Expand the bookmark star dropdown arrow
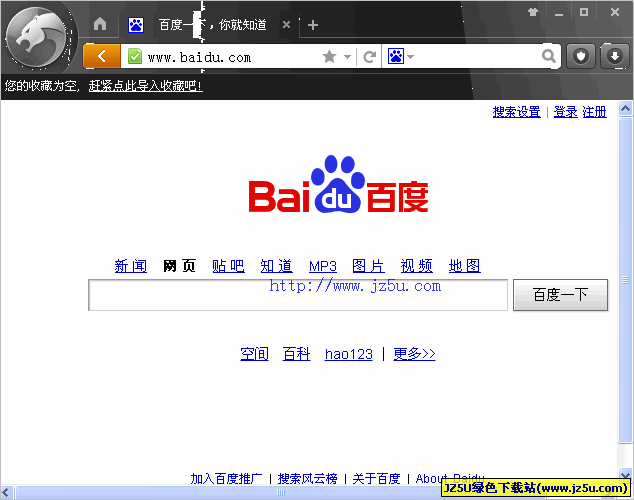Screen dimensions: 634x500 (347, 57)
